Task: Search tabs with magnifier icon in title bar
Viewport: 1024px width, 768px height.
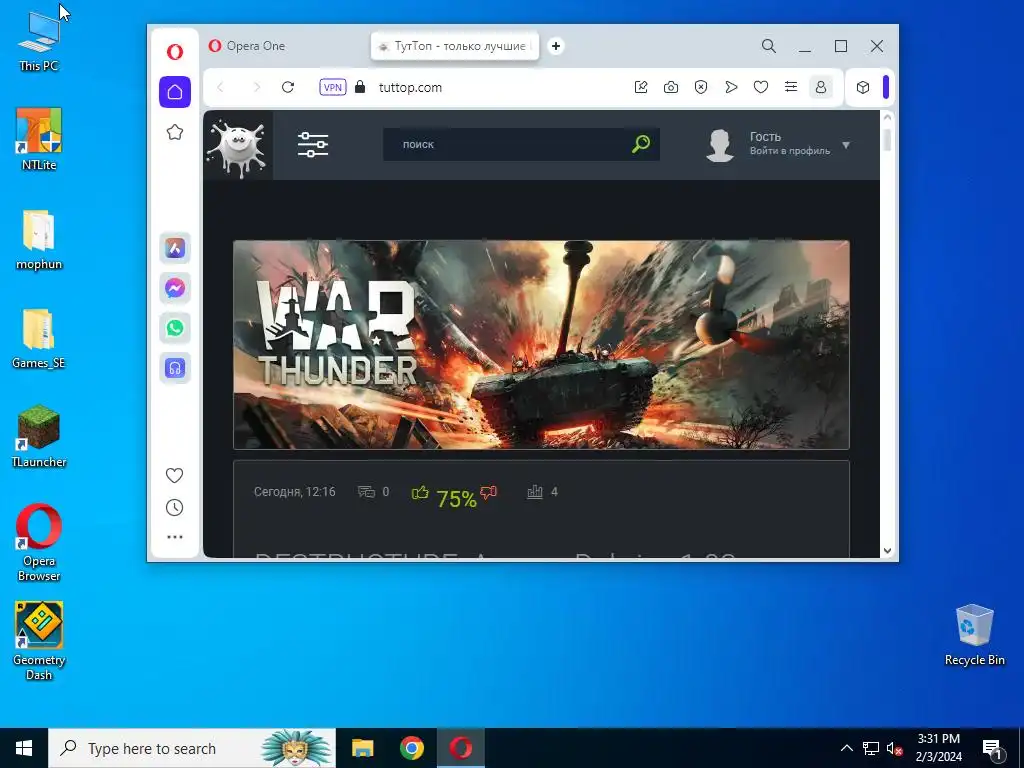Action: 769,46
